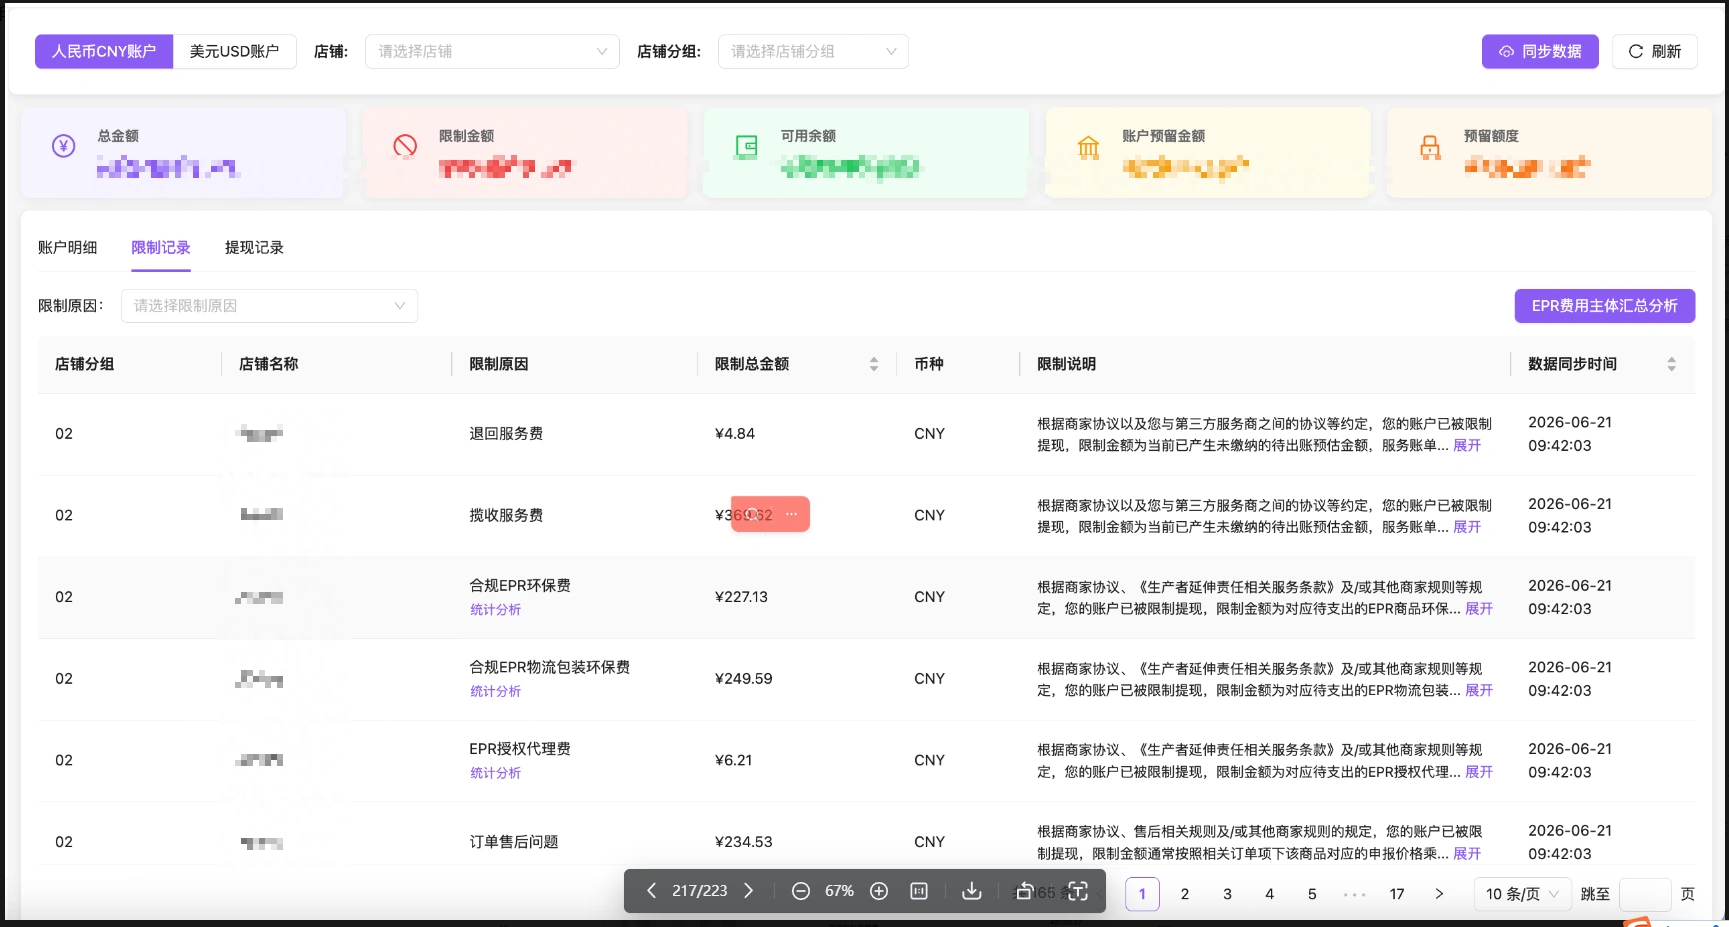Image resolution: width=1729 pixels, height=927 pixels.
Task: Click the 币种 column header
Action: click(x=928, y=364)
